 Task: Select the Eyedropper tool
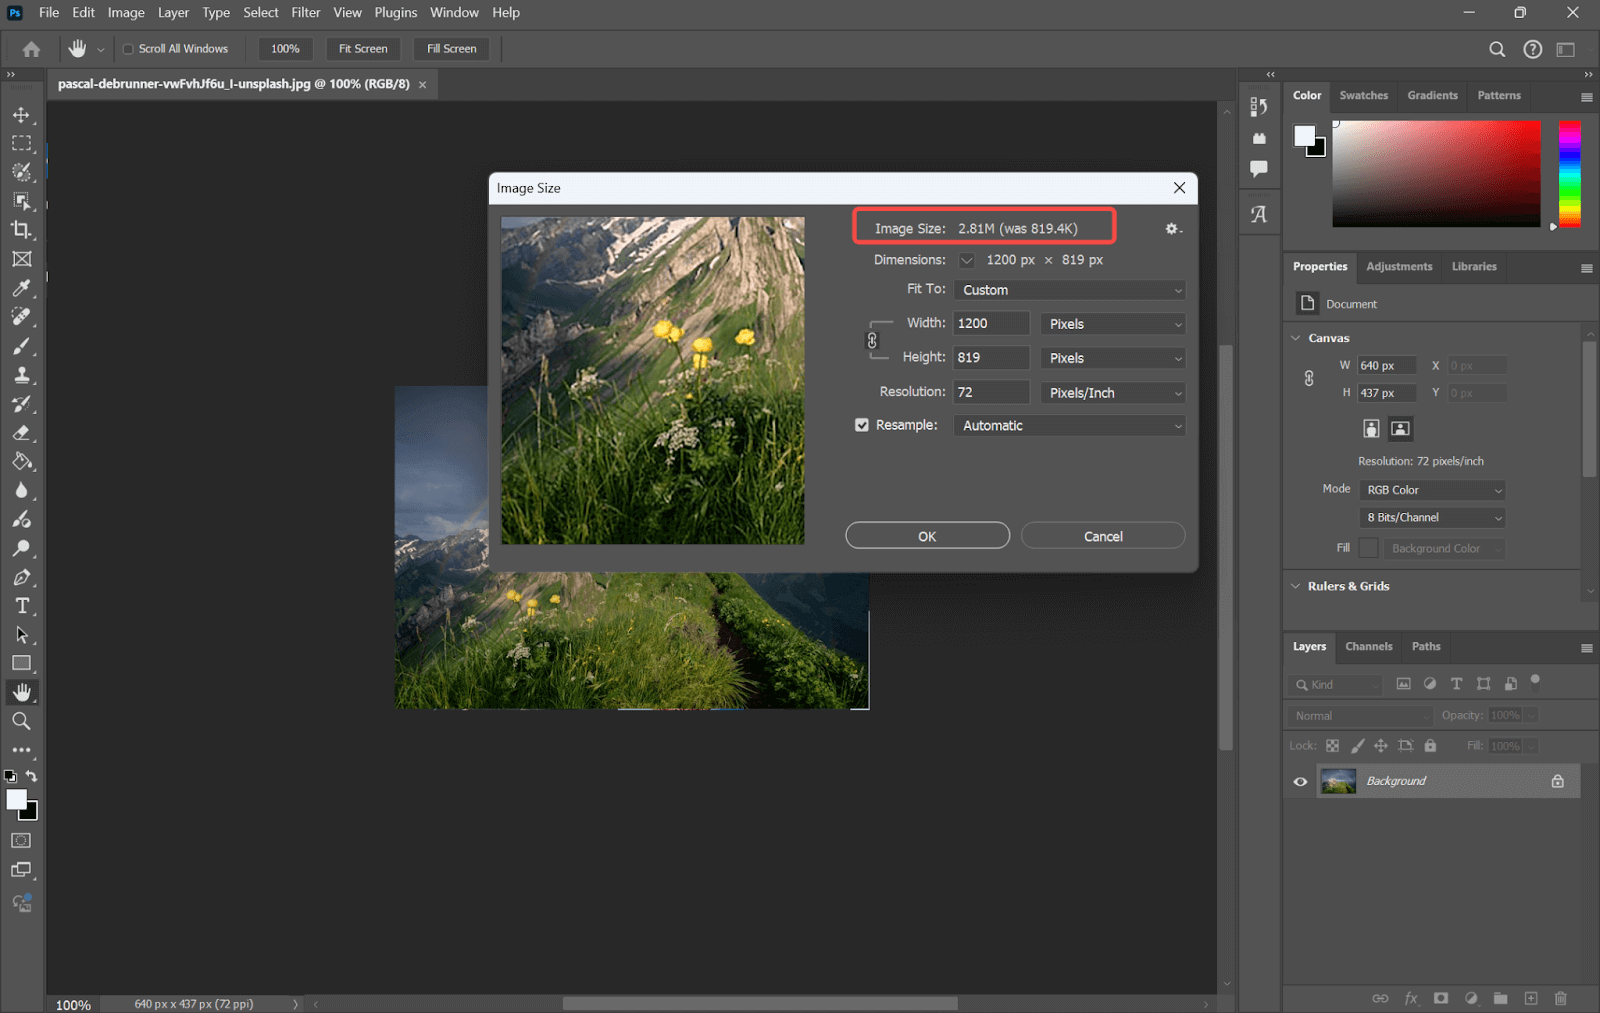click(21, 288)
